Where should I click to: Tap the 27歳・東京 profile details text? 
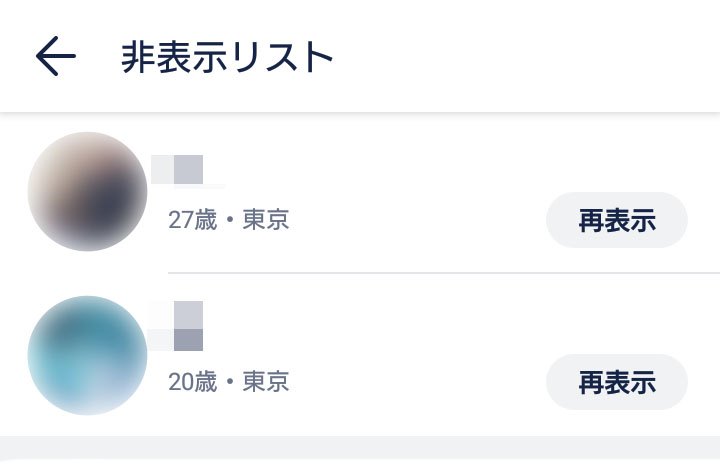(229, 220)
